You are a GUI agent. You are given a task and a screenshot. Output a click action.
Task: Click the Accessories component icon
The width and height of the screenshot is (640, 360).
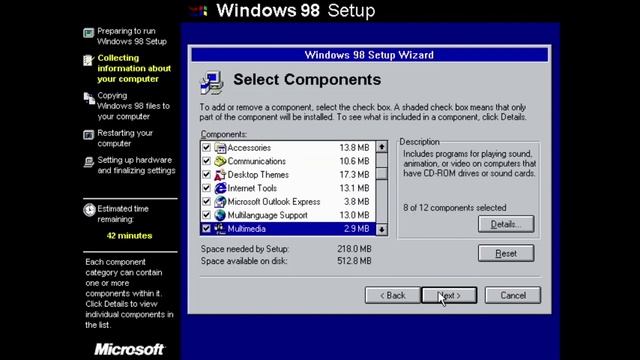220,148
